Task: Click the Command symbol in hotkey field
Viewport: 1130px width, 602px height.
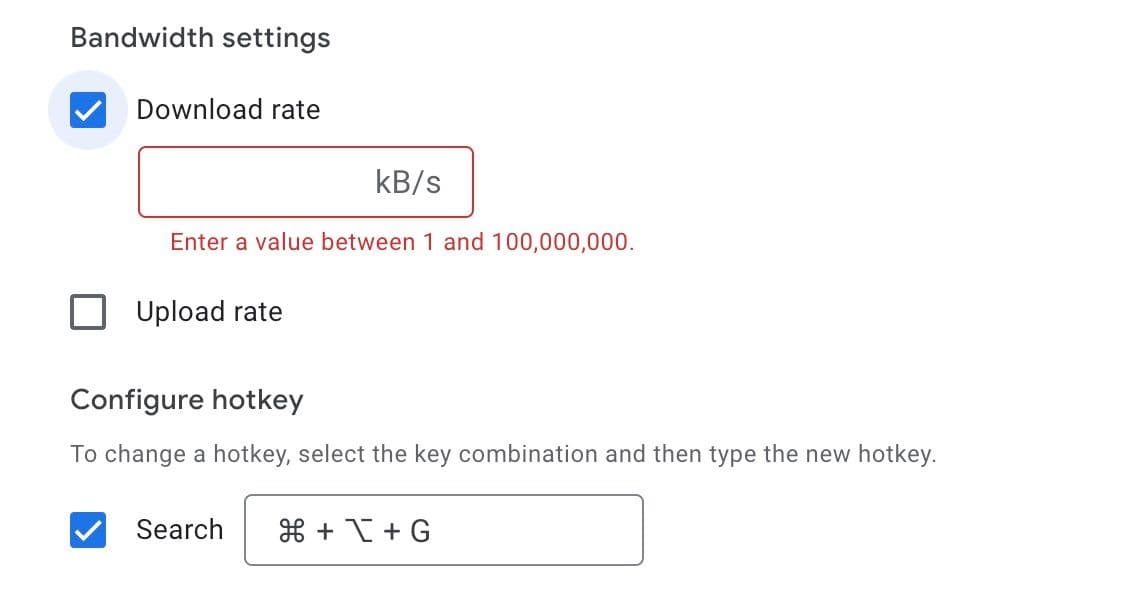Action: (x=292, y=531)
